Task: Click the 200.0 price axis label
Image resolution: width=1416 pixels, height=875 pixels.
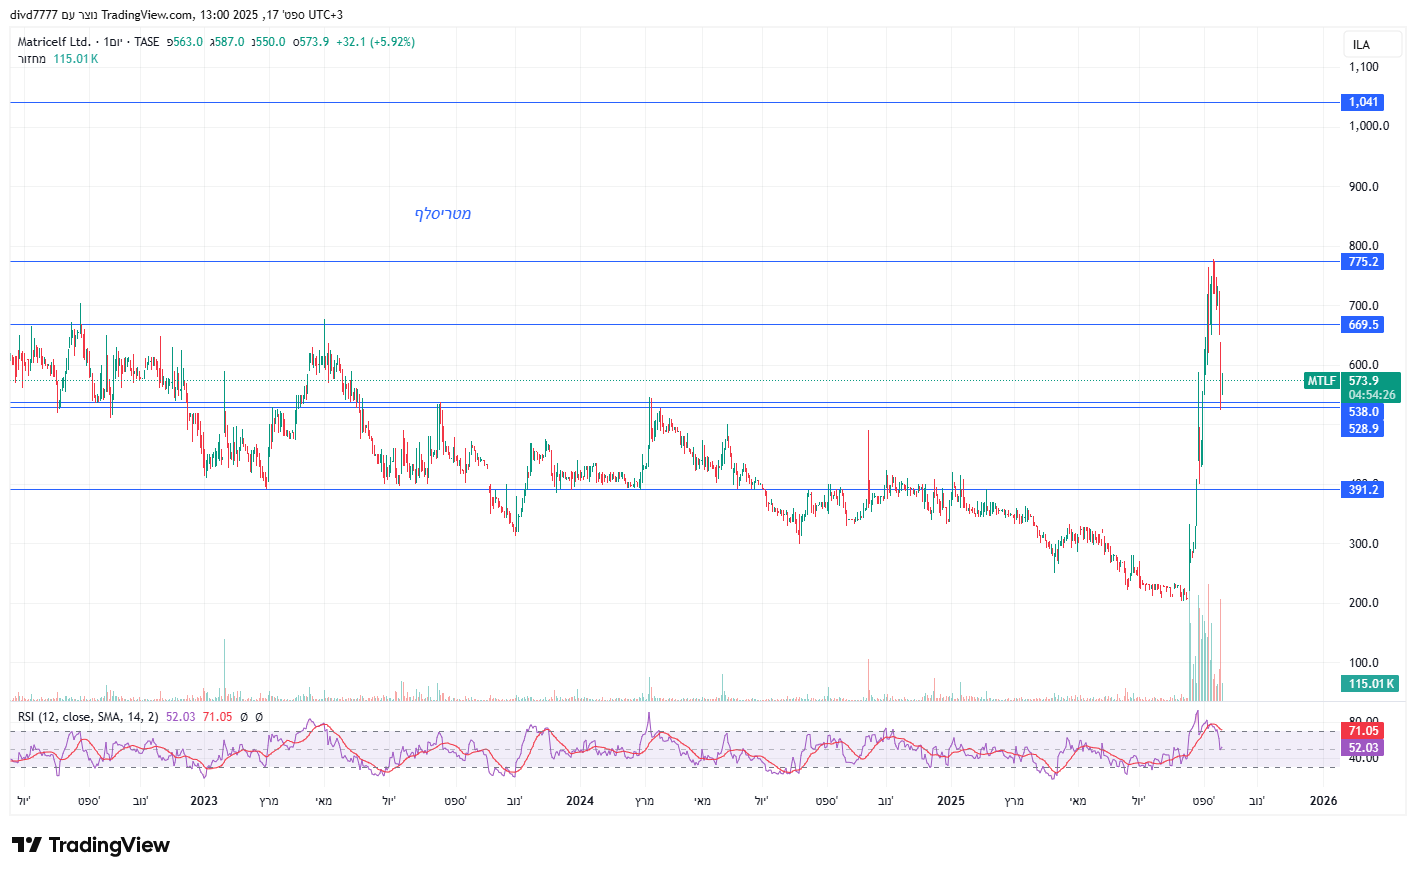Action: 1364,603
